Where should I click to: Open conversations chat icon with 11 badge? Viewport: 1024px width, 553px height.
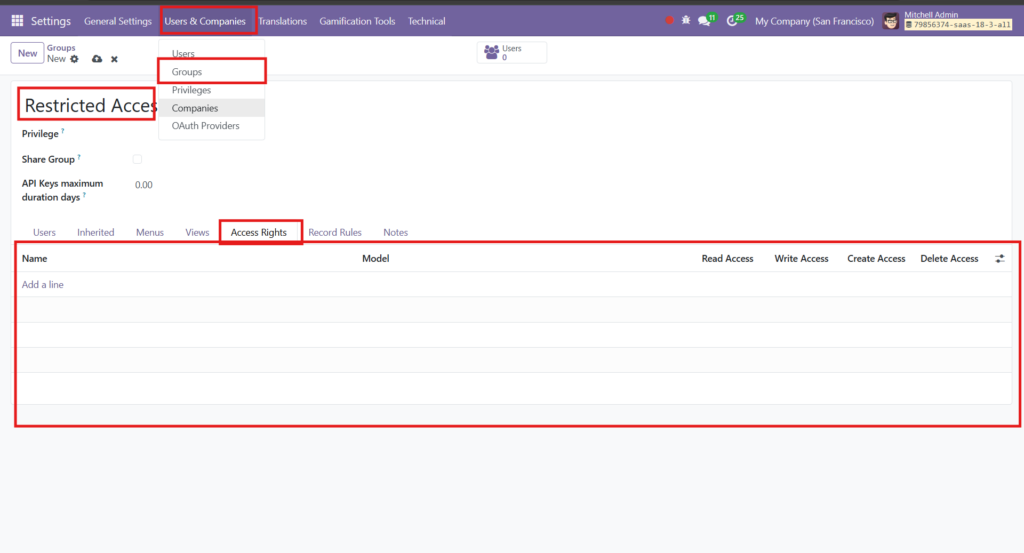coord(704,21)
